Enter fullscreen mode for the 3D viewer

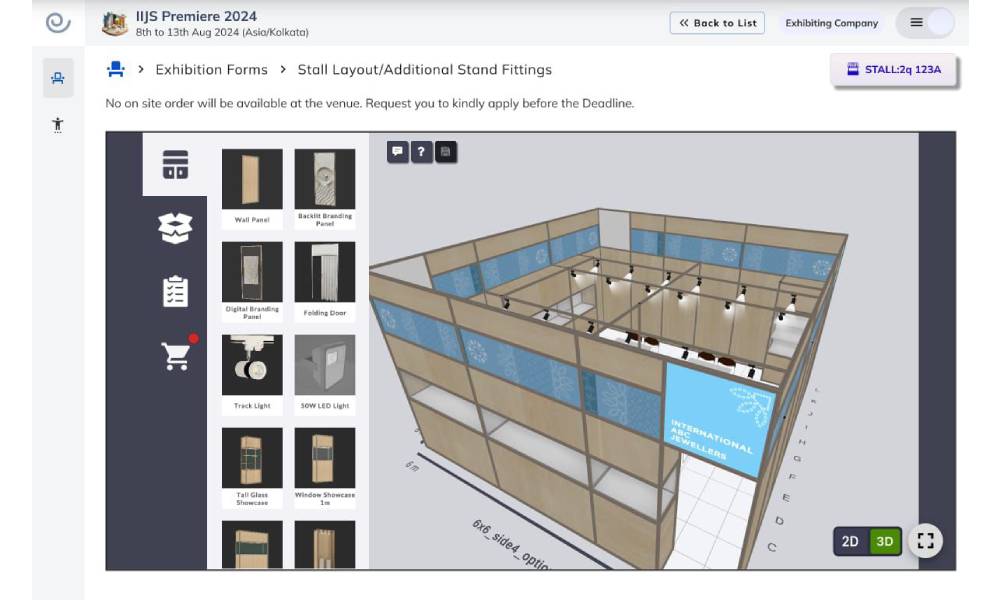point(925,541)
